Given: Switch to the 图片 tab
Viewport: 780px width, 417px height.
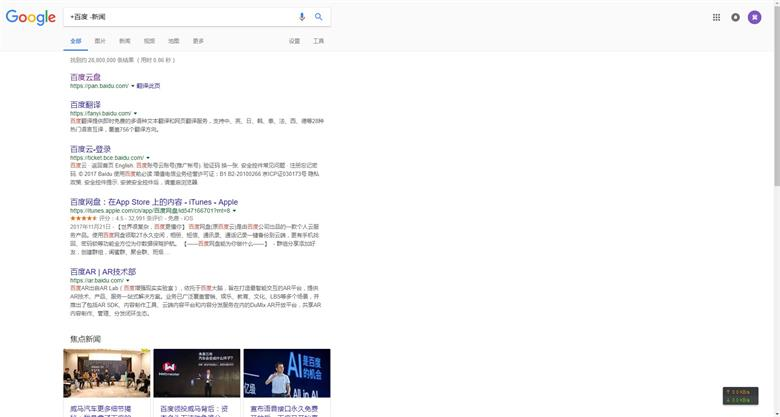Looking at the screenshot, I should (100, 41).
